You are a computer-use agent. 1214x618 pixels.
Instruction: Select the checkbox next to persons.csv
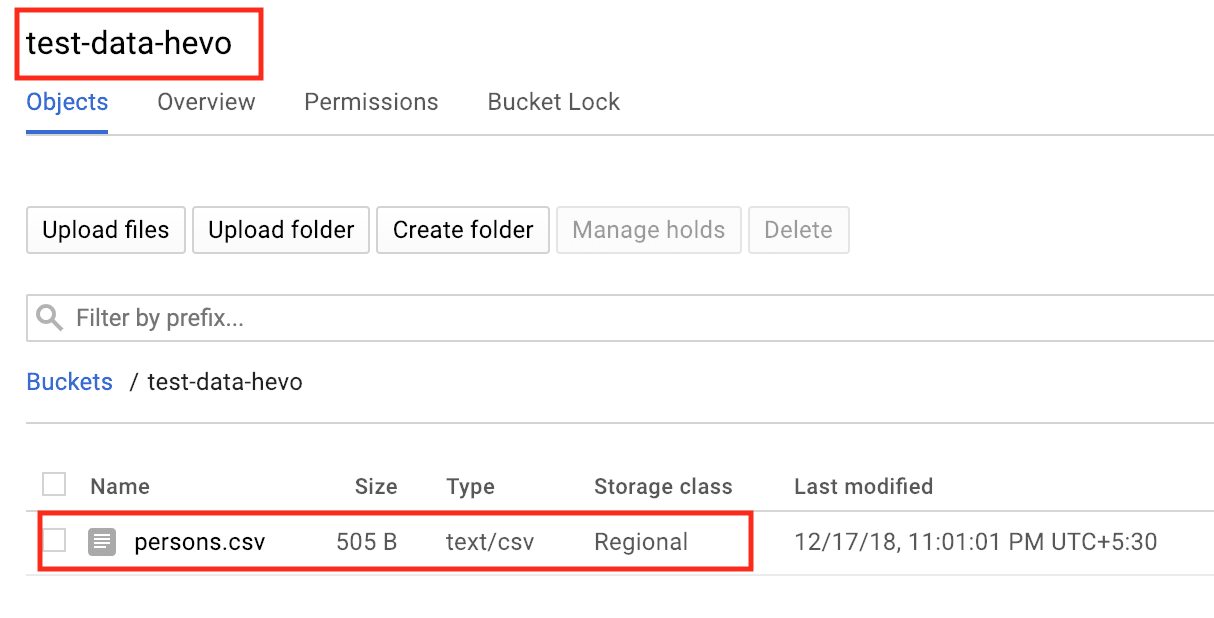(53, 541)
